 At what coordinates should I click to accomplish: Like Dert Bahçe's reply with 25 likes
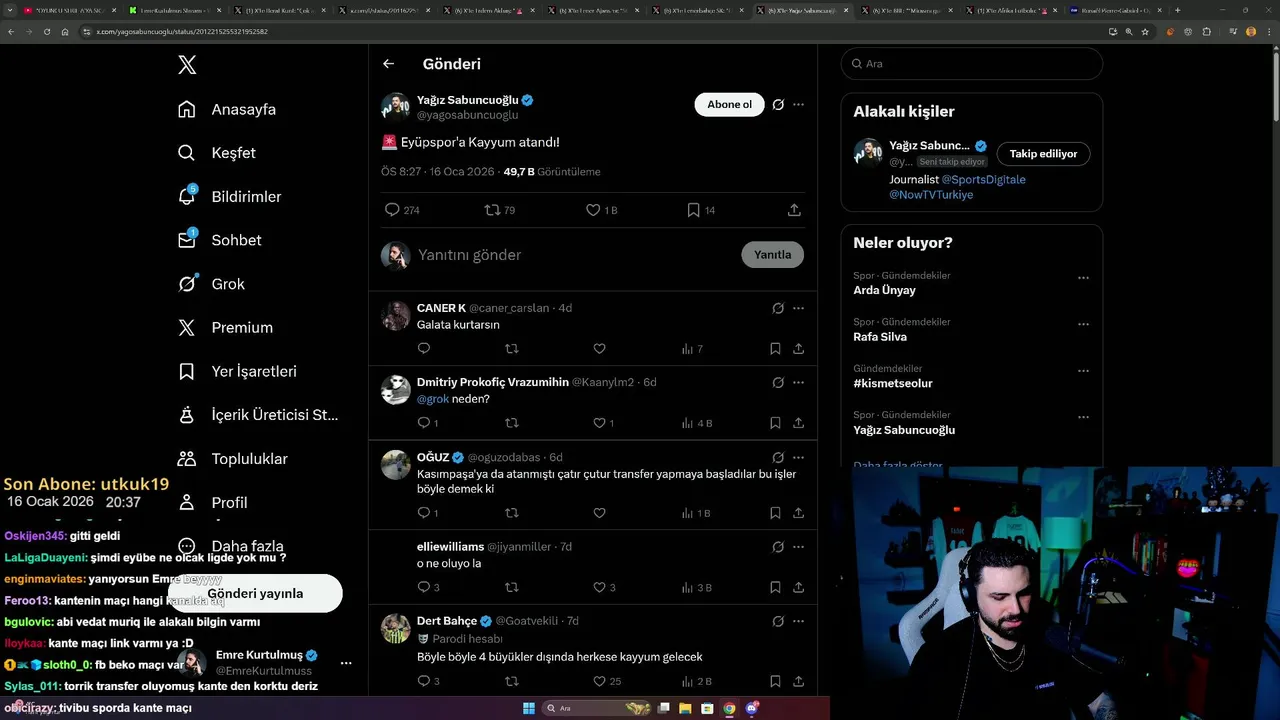pyautogui.click(x=607, y=681)
